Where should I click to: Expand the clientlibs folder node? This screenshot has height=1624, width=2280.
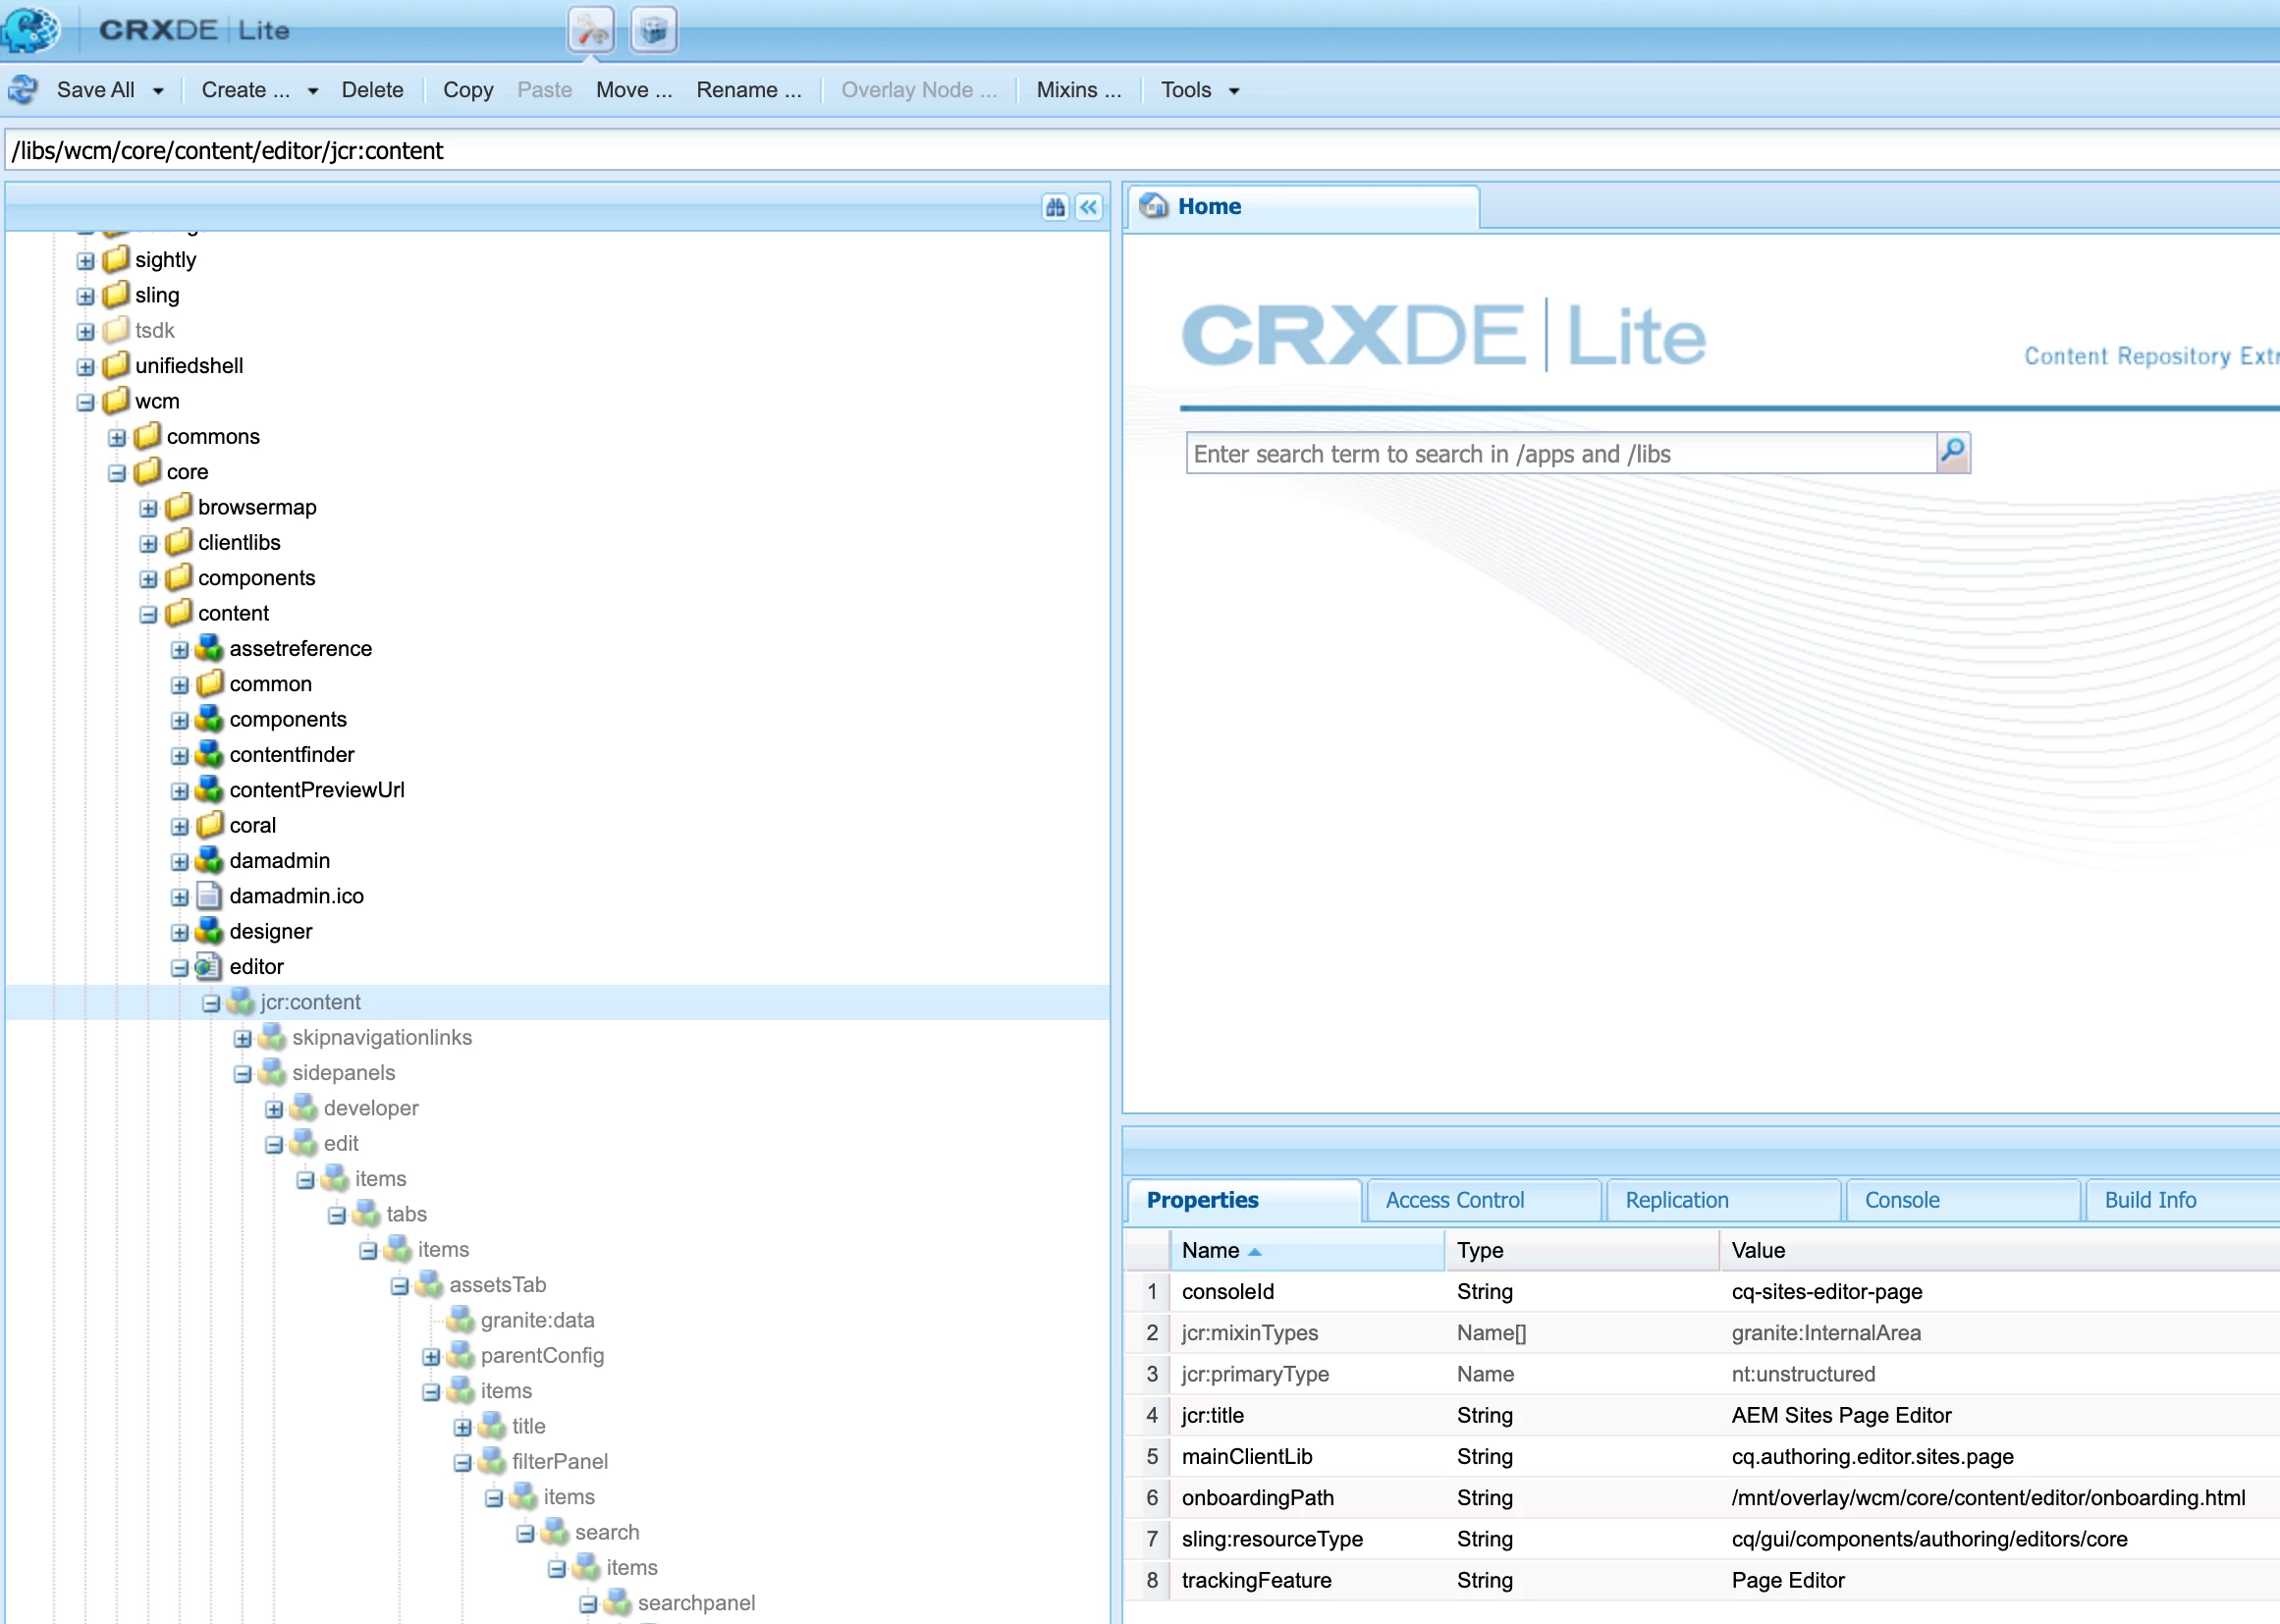click(x=148, y=544)
